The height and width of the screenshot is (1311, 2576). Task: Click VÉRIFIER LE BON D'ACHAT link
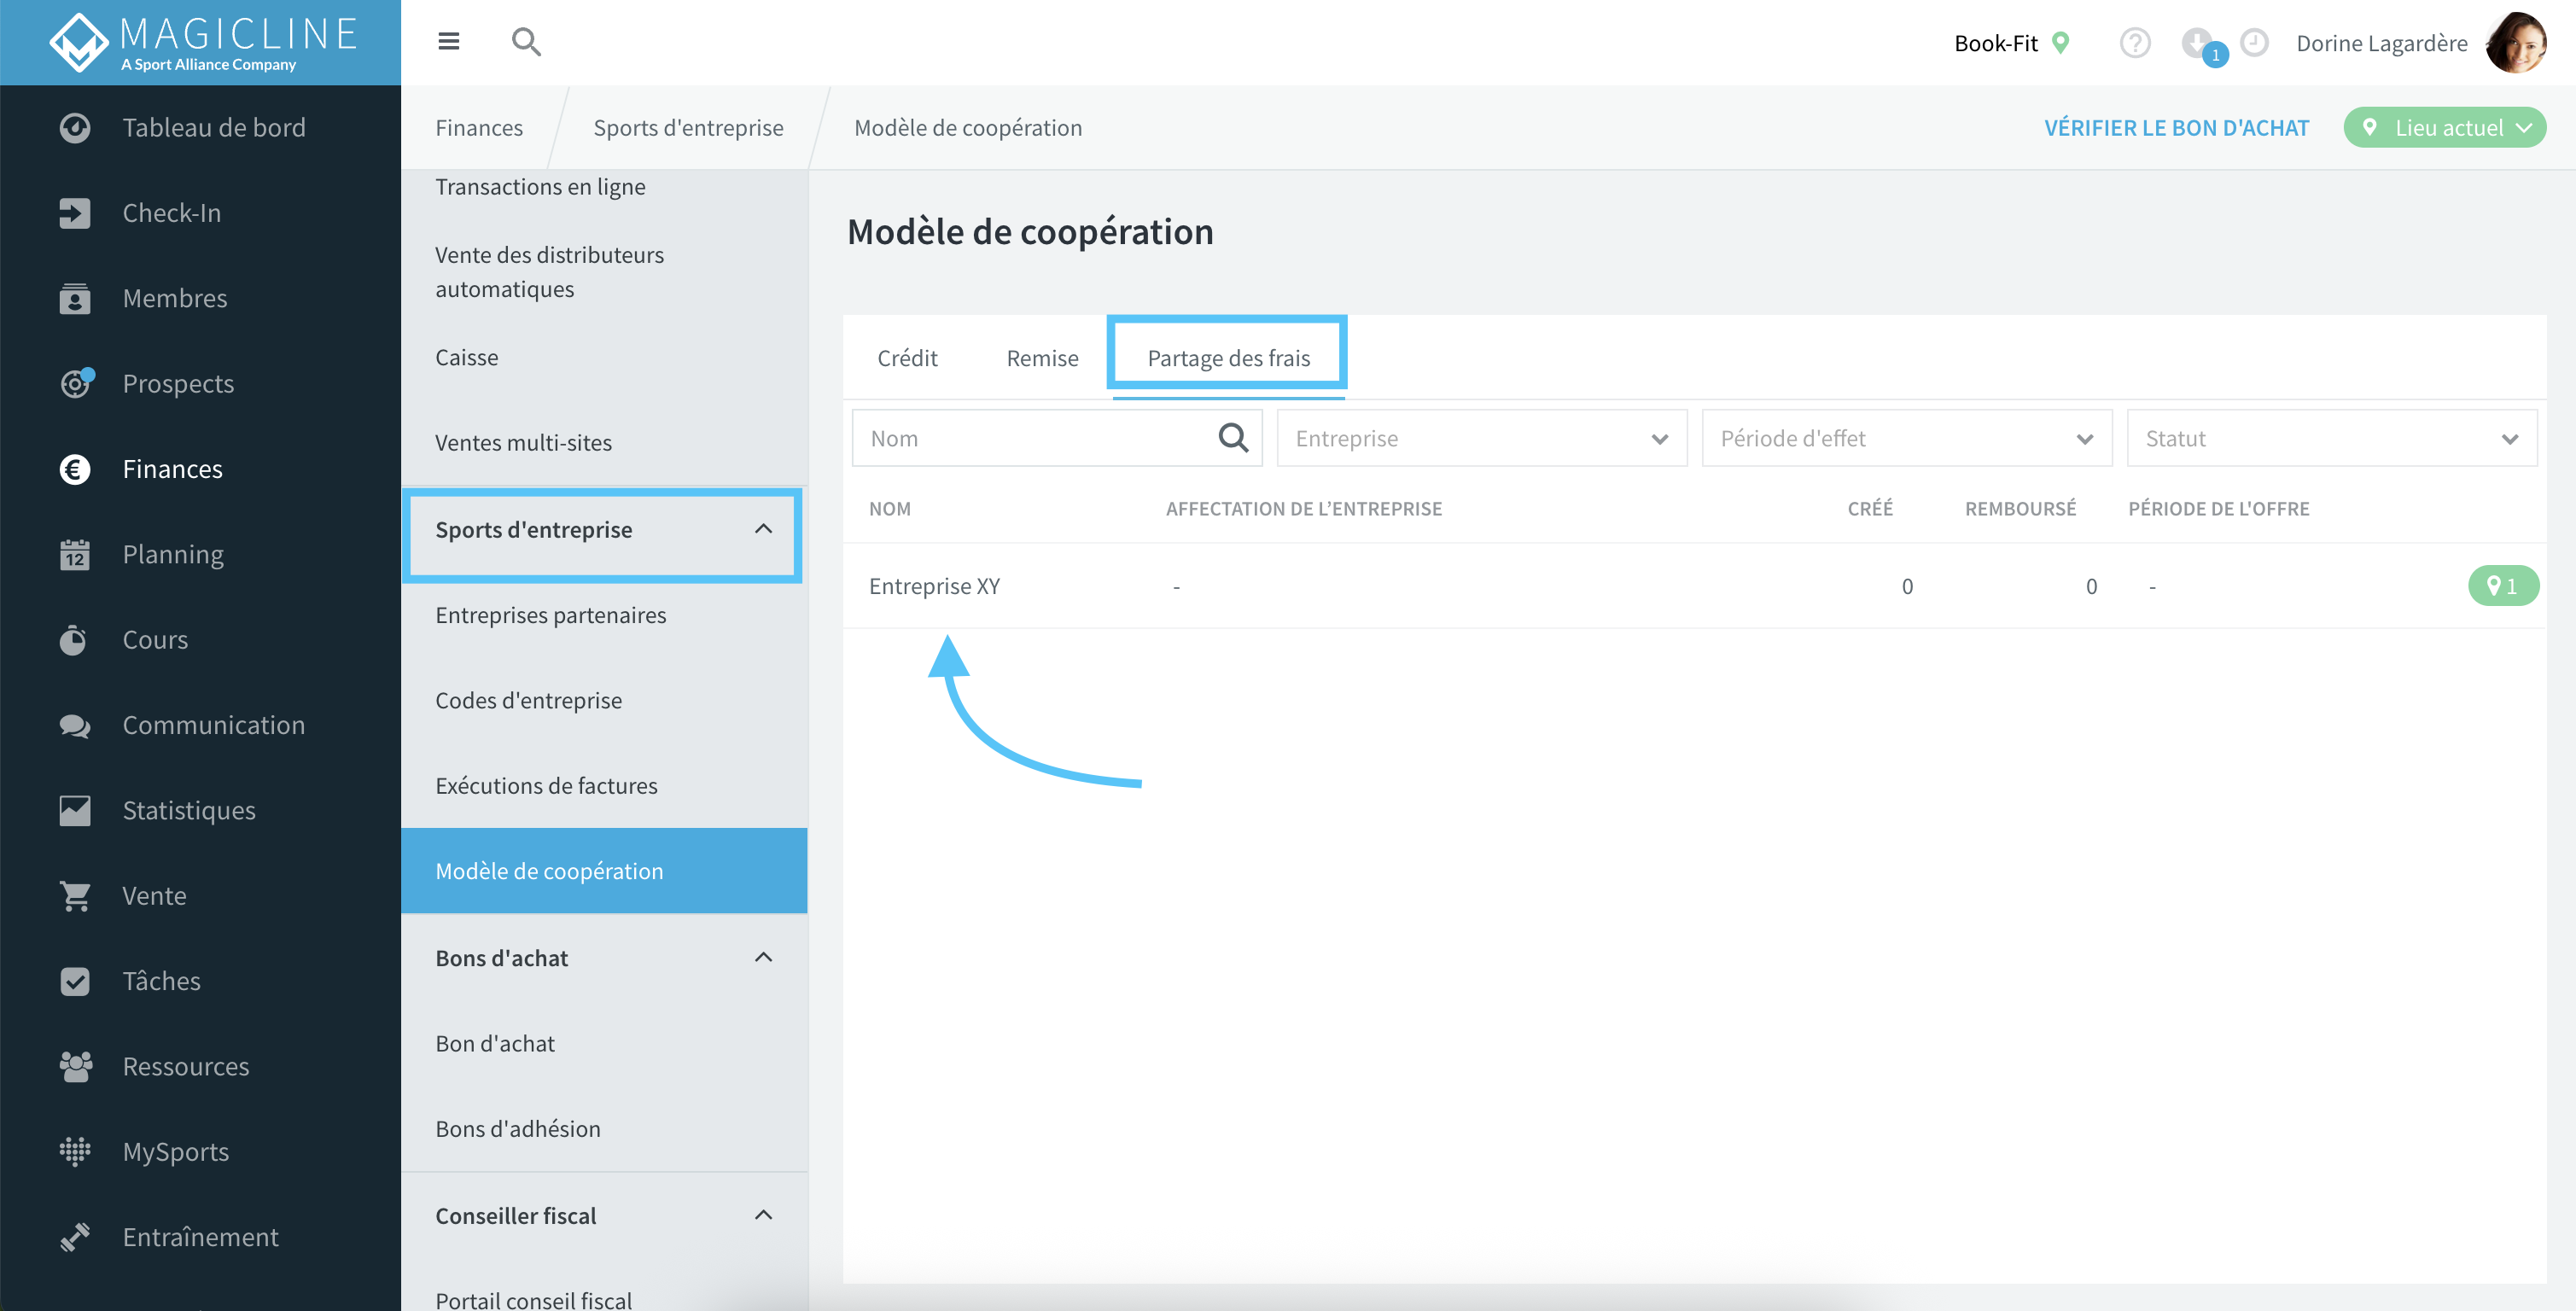[2176, 128]
